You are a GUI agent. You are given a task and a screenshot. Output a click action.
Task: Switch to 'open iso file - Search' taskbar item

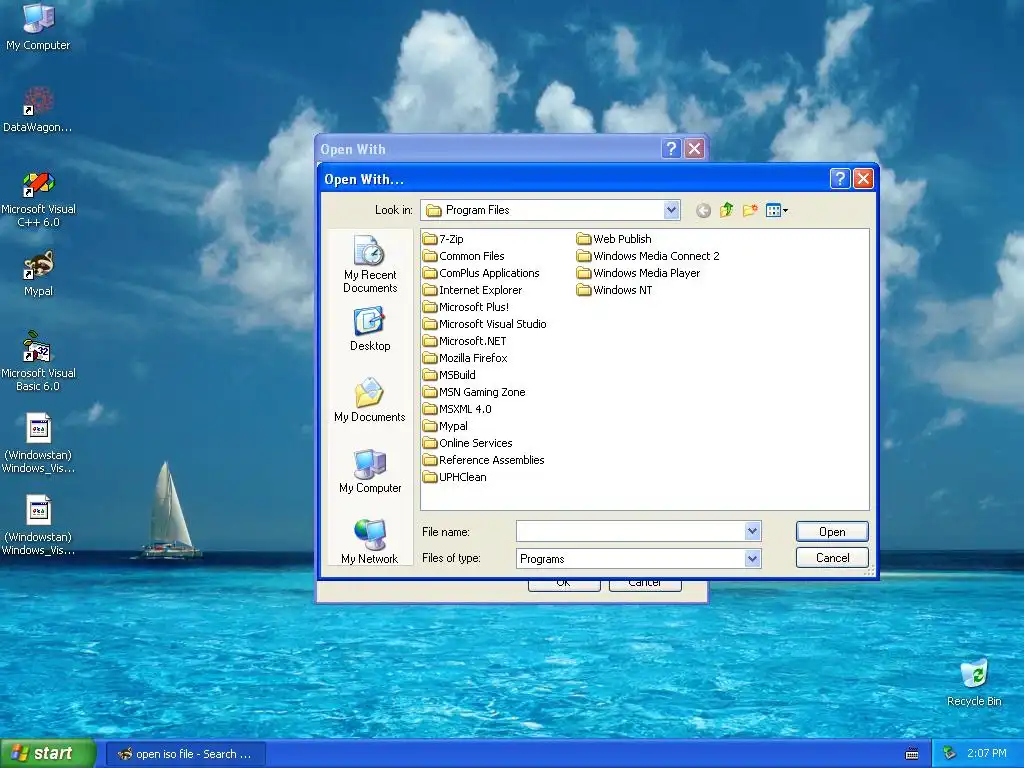tap(185, 754)
